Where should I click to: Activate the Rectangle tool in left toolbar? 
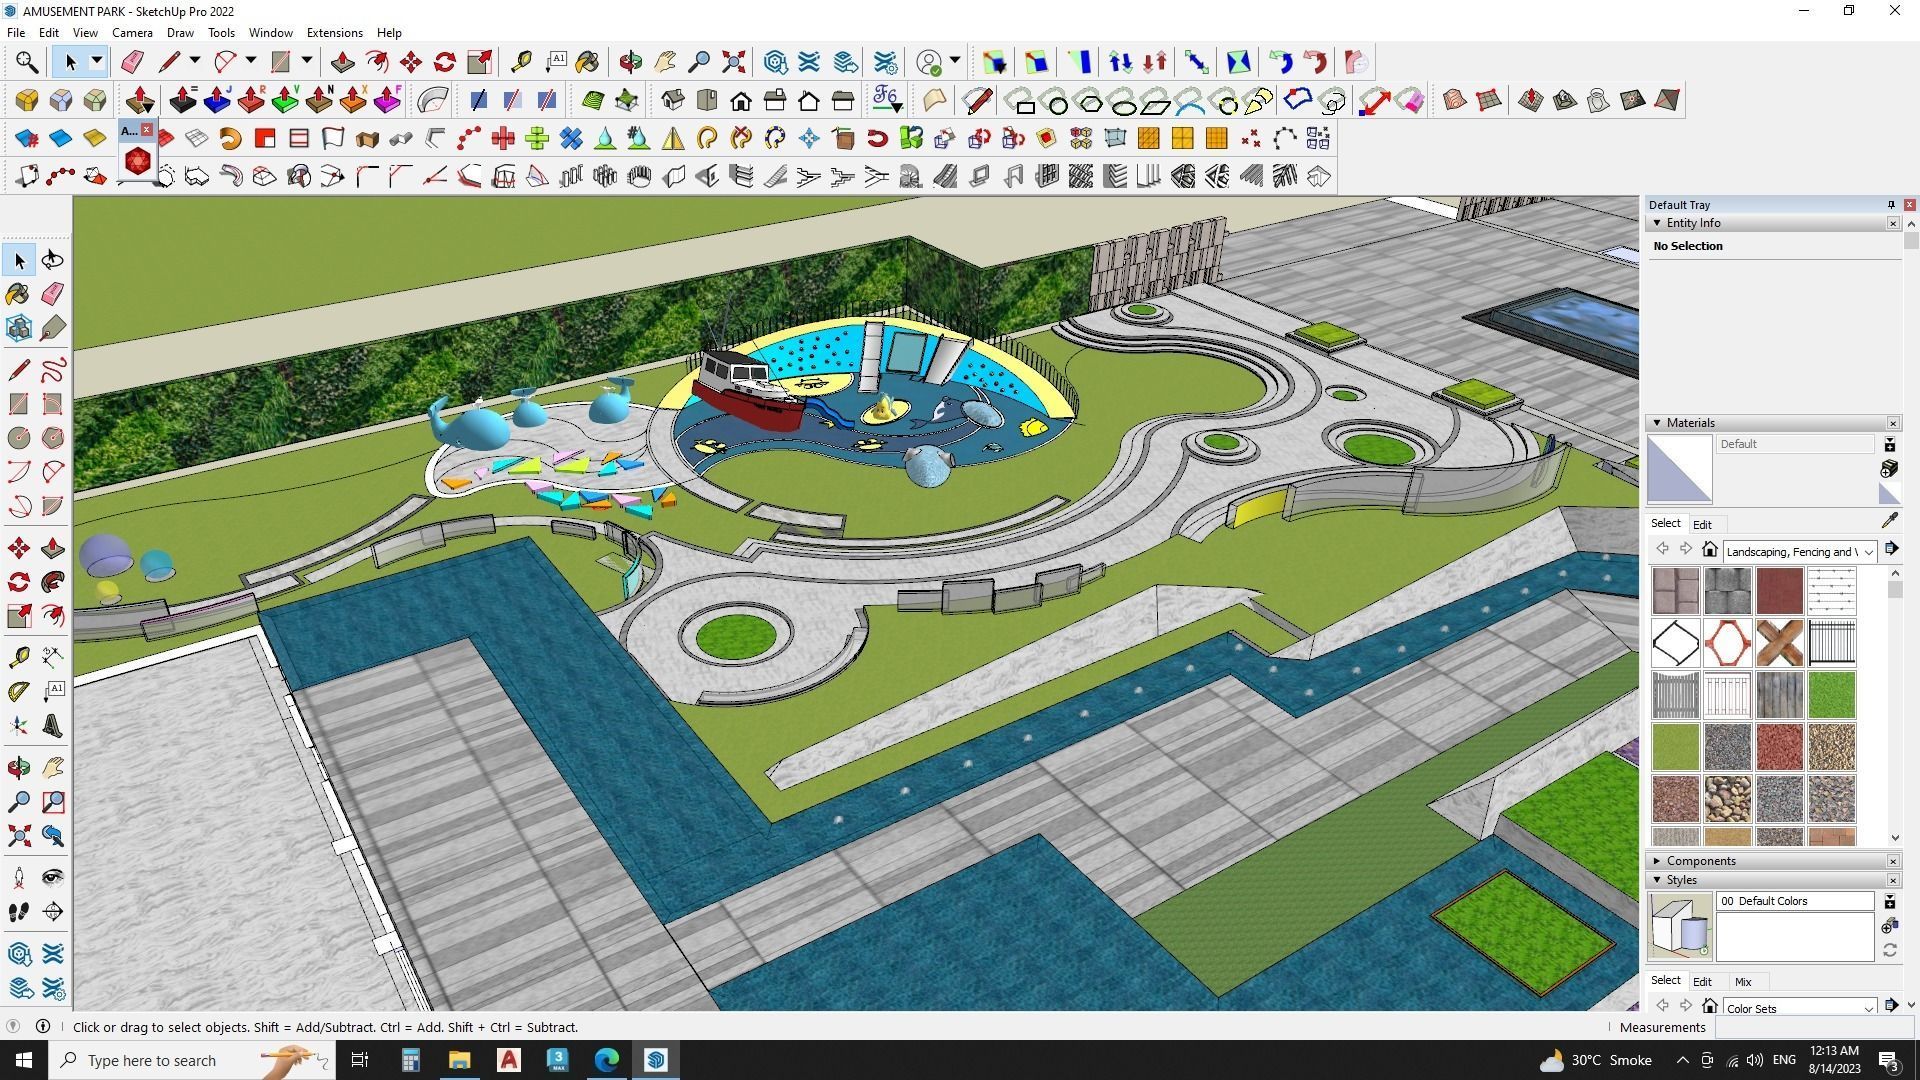pyautogui.click(x=18, y=404)
